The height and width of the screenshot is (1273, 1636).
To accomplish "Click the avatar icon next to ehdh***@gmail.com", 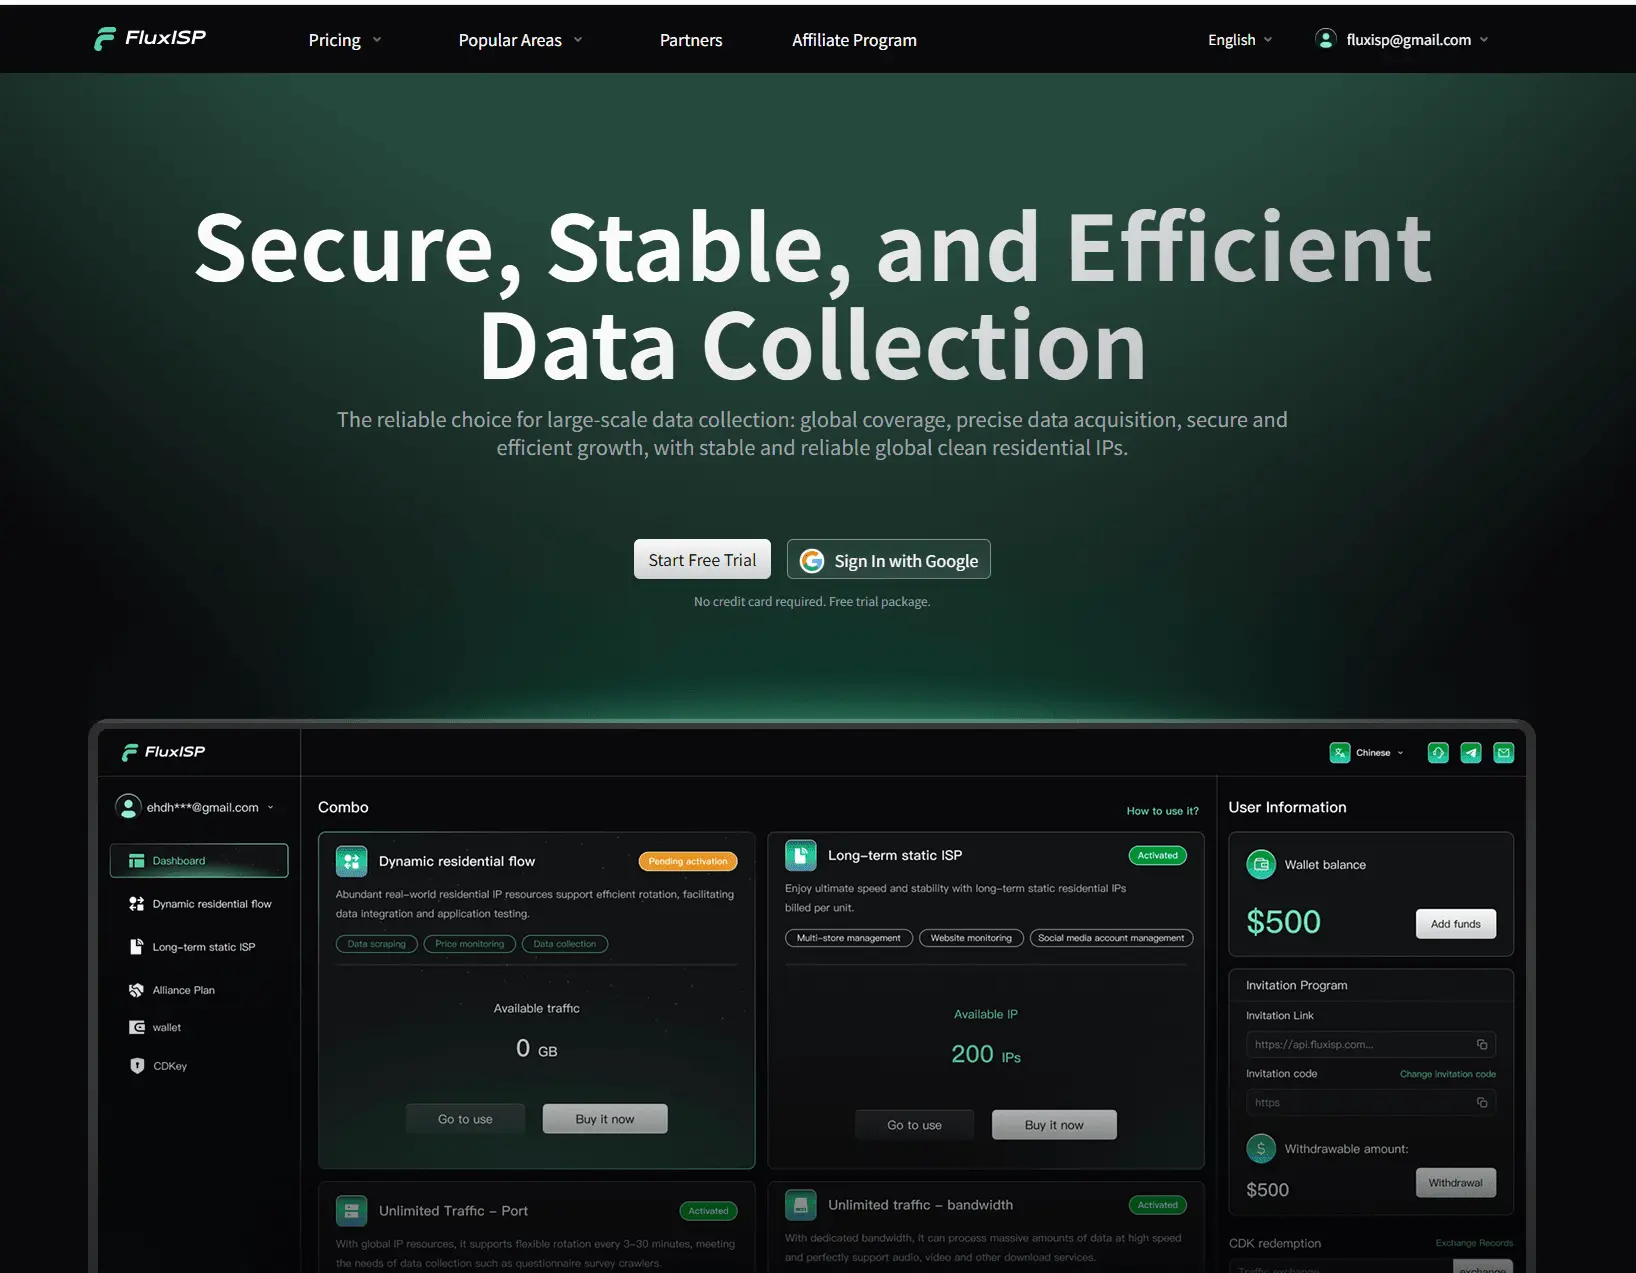I will click(128, 807).
